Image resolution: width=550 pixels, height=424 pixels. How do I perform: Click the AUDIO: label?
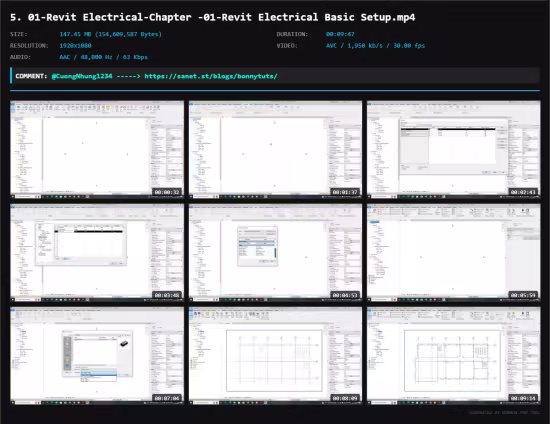[x=20, y=57]
